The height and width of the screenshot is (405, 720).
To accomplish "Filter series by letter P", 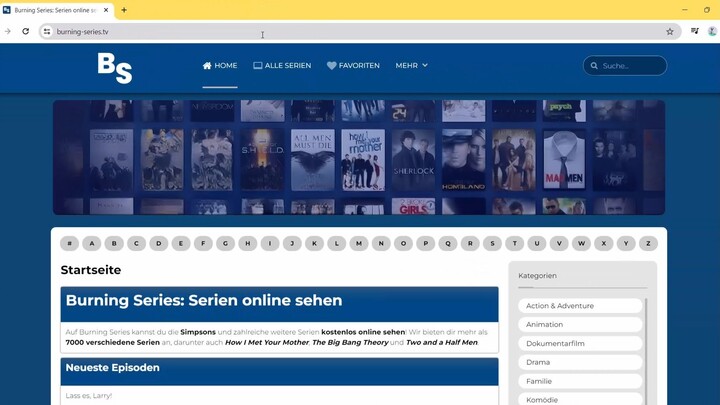I will 426,243.
